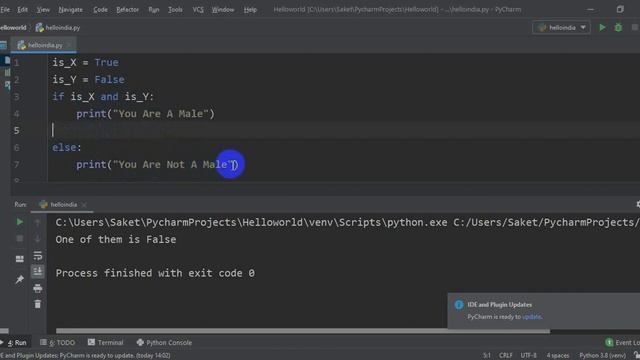Clear console output with the trash icon
The image size is (640, 360).
tap(38, 304)
